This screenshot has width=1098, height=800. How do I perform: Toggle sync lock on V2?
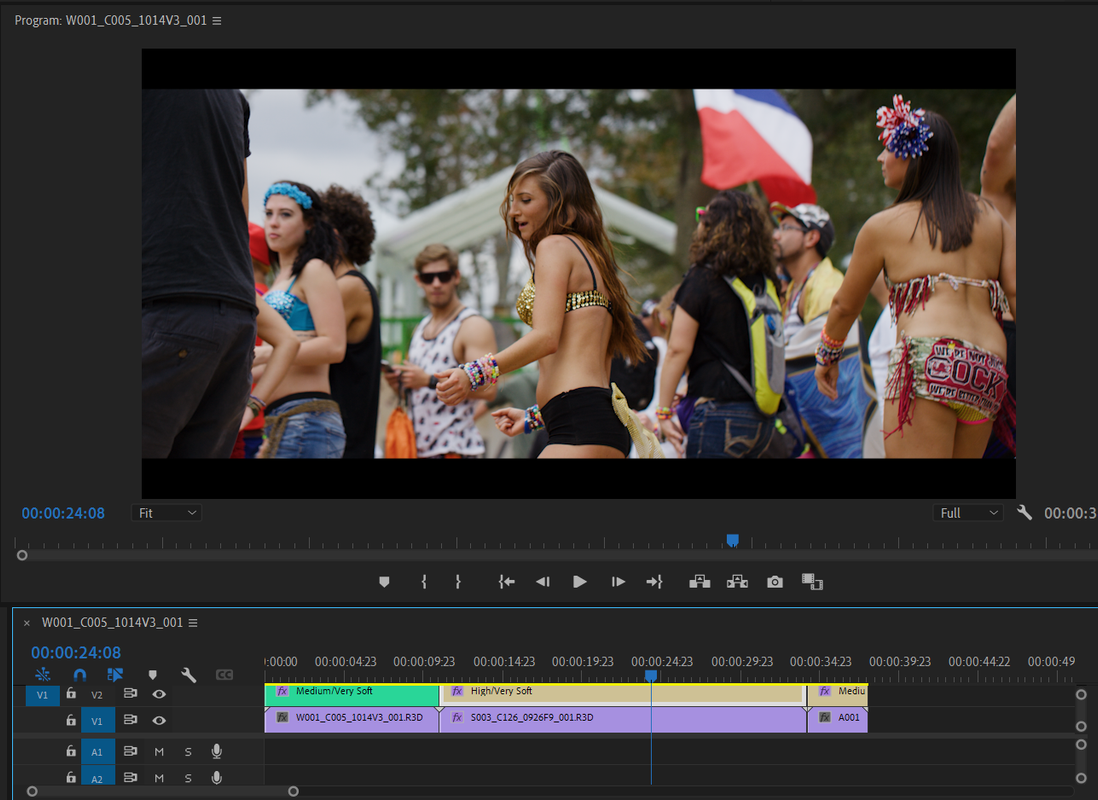[130, 694]
